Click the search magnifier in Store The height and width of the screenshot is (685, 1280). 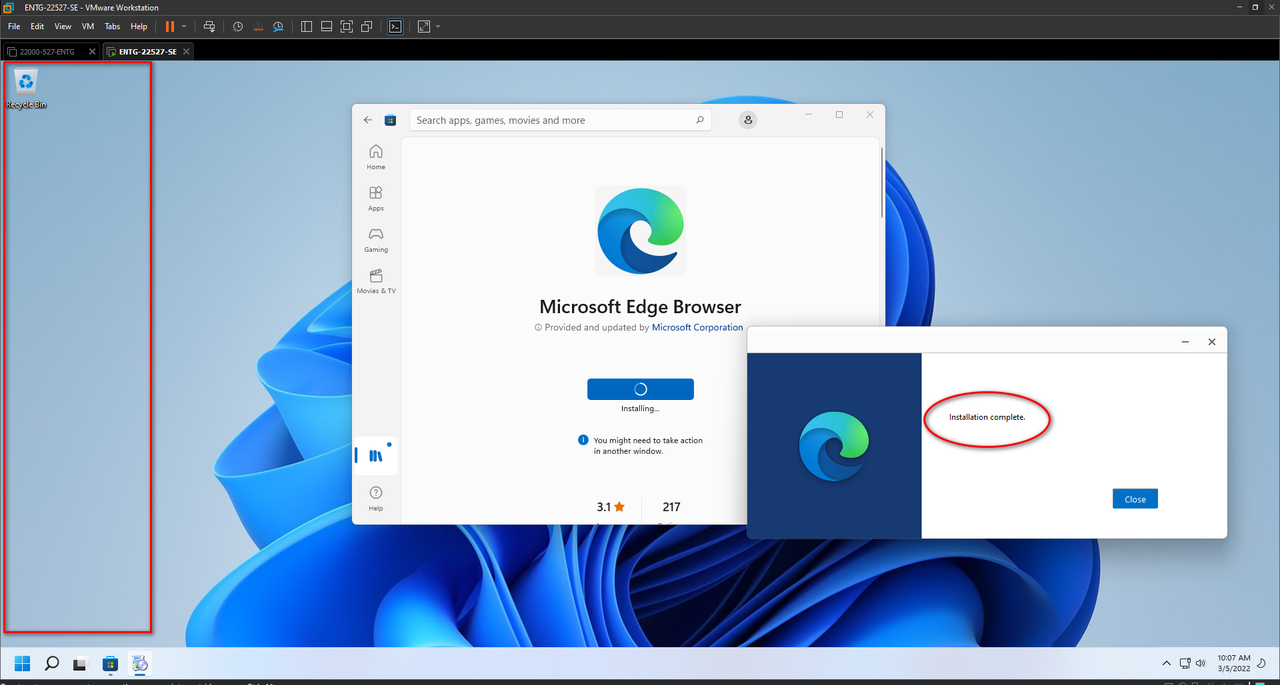pyautogui.click(x=700, y=120)
